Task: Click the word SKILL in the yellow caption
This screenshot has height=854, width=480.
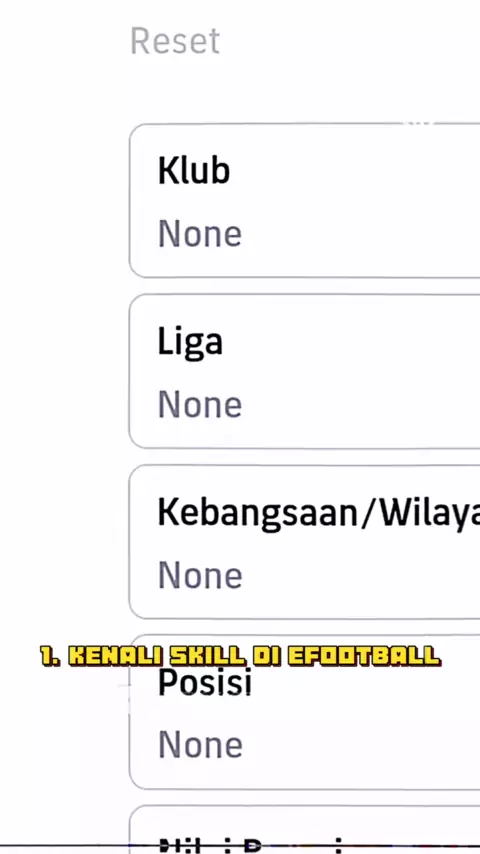Action: 208,656
